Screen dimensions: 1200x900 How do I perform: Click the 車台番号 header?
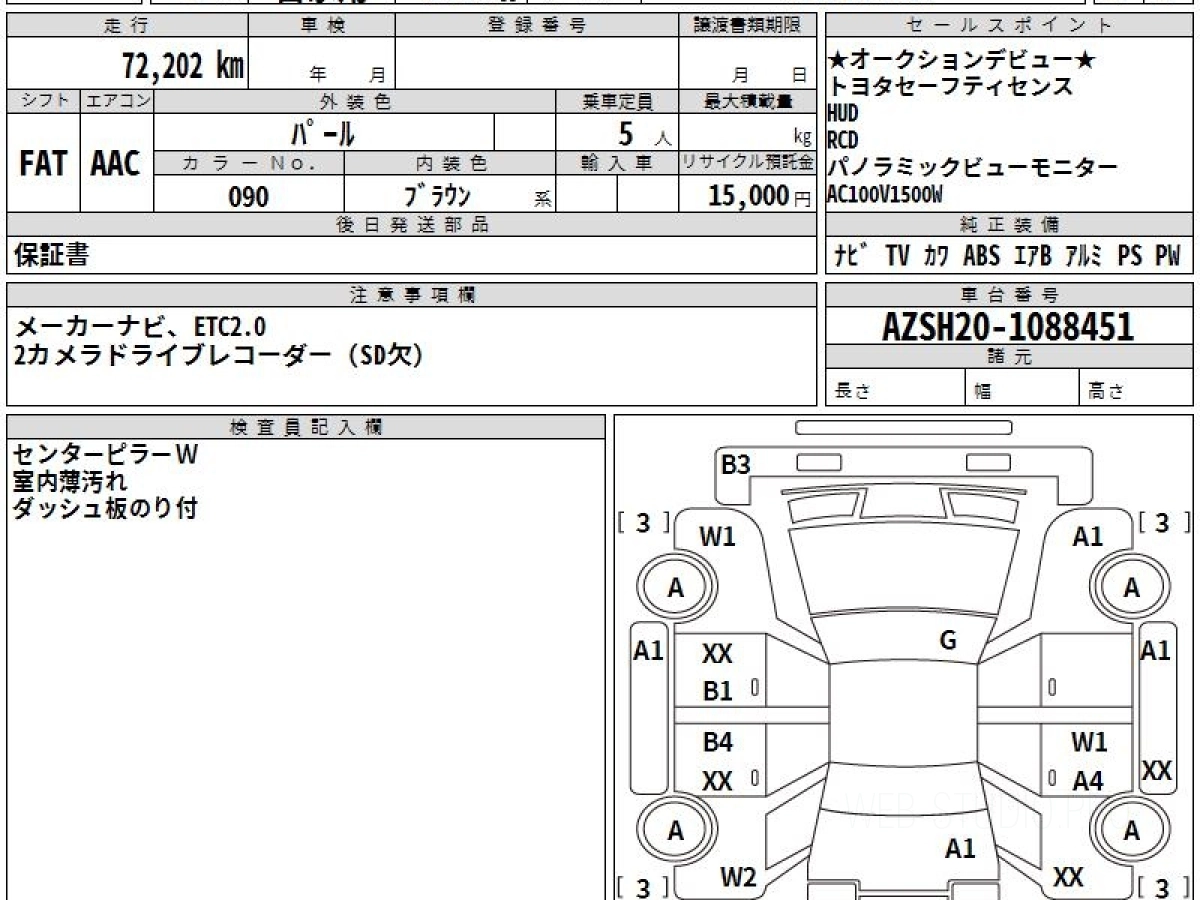[1009, 295]
